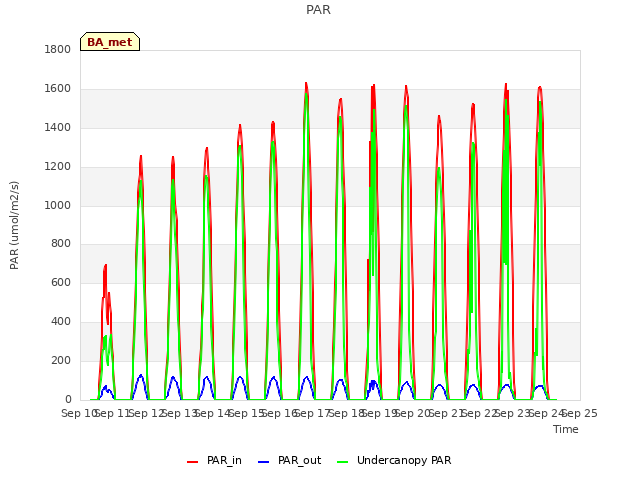Screen dimensions: 640x480
Task: Click the 1200 y-axis tick label
Action: pyautogui.click(x=58, y=167)
